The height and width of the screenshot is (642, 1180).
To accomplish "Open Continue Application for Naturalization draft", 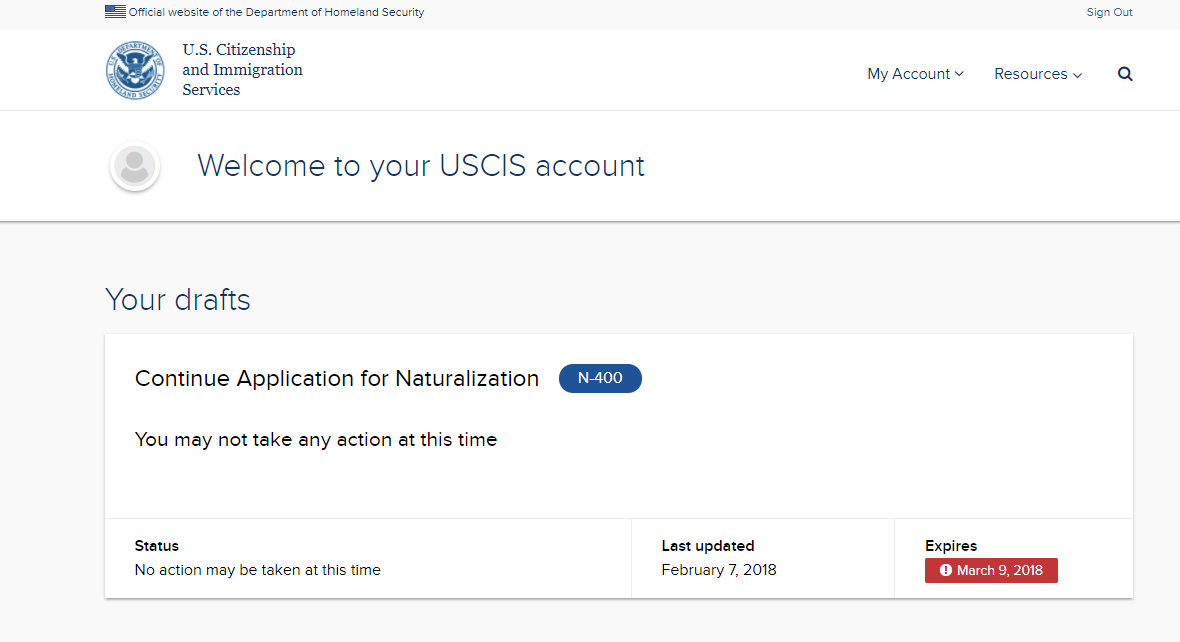I will point(336,378).
